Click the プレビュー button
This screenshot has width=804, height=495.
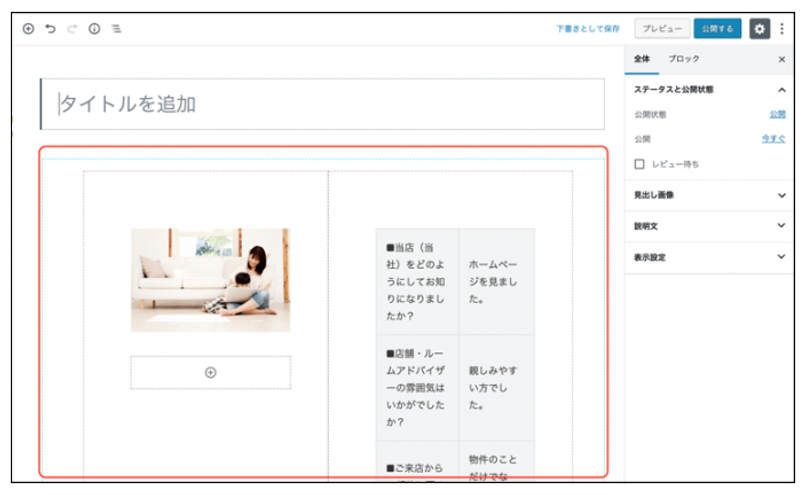pos(661,29)
